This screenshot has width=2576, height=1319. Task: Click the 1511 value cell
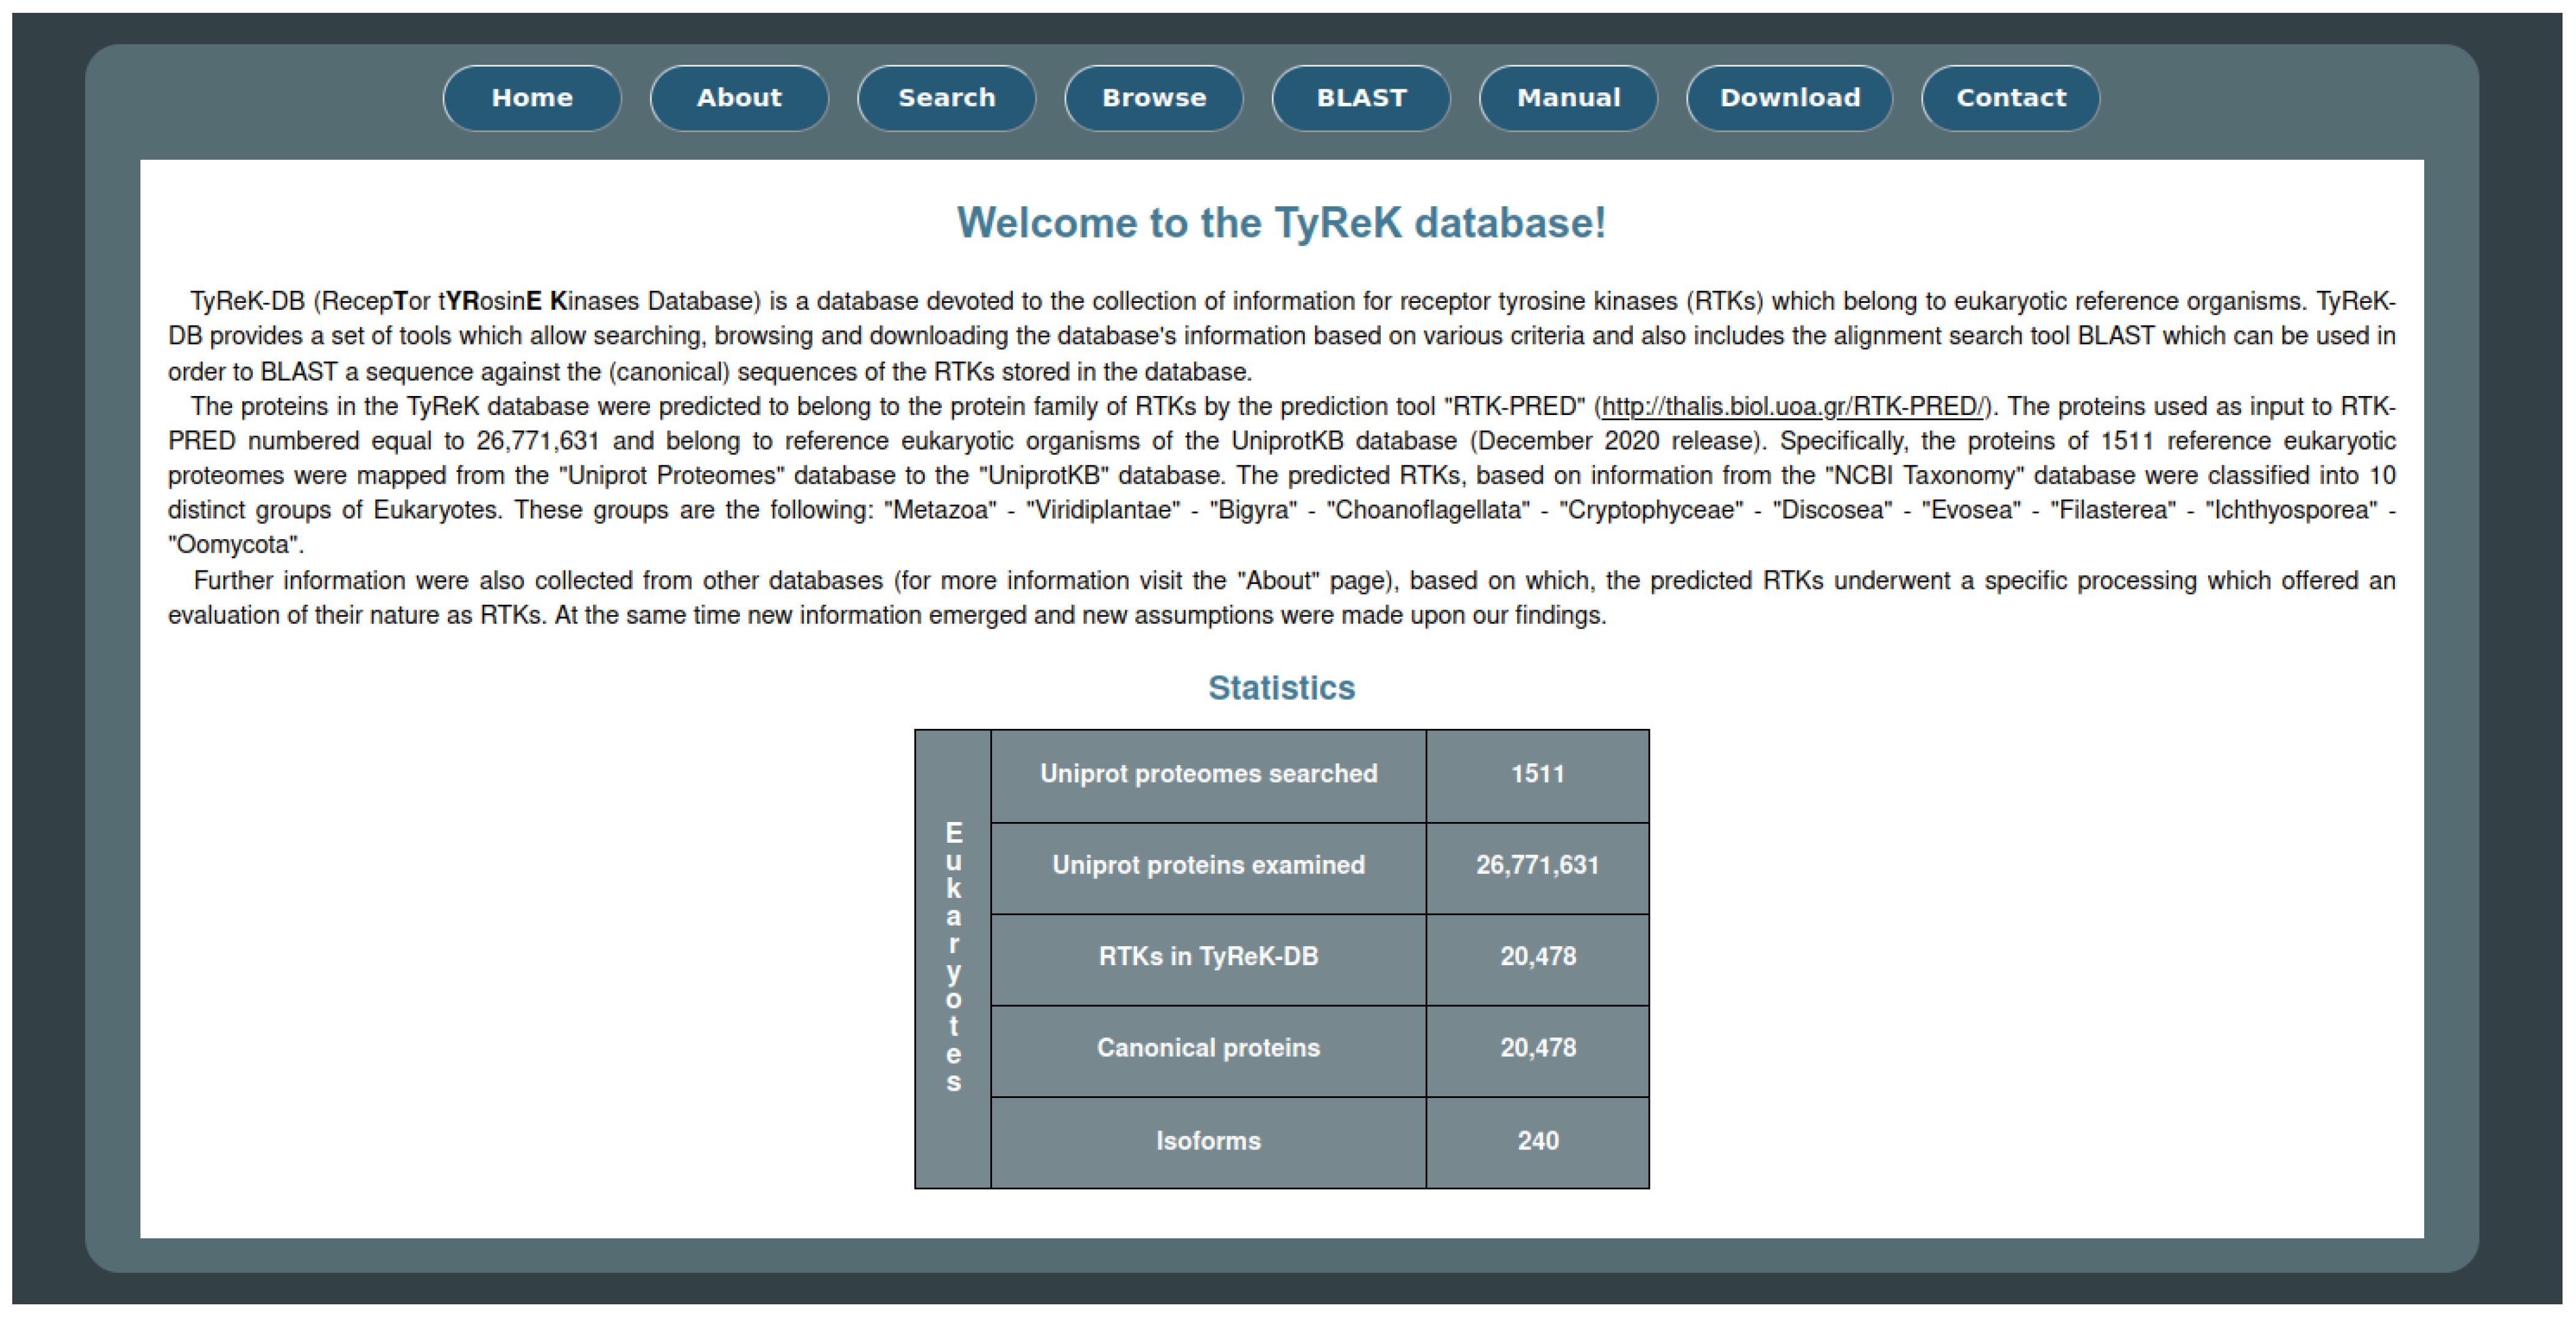point(1537,775)
